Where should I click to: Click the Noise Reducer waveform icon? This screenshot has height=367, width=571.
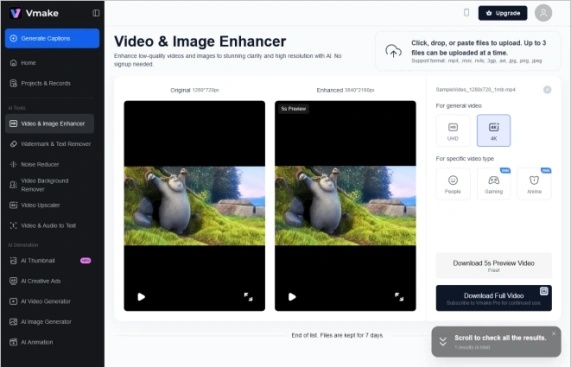coord(13,164)
